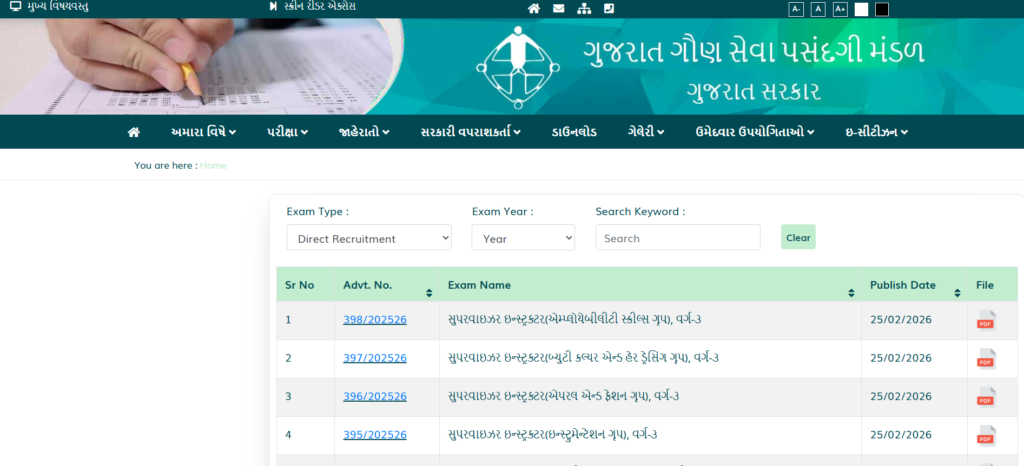Expand ગેલેરી menu
This screenshot has height=466, width=1024.
point(646,132)
